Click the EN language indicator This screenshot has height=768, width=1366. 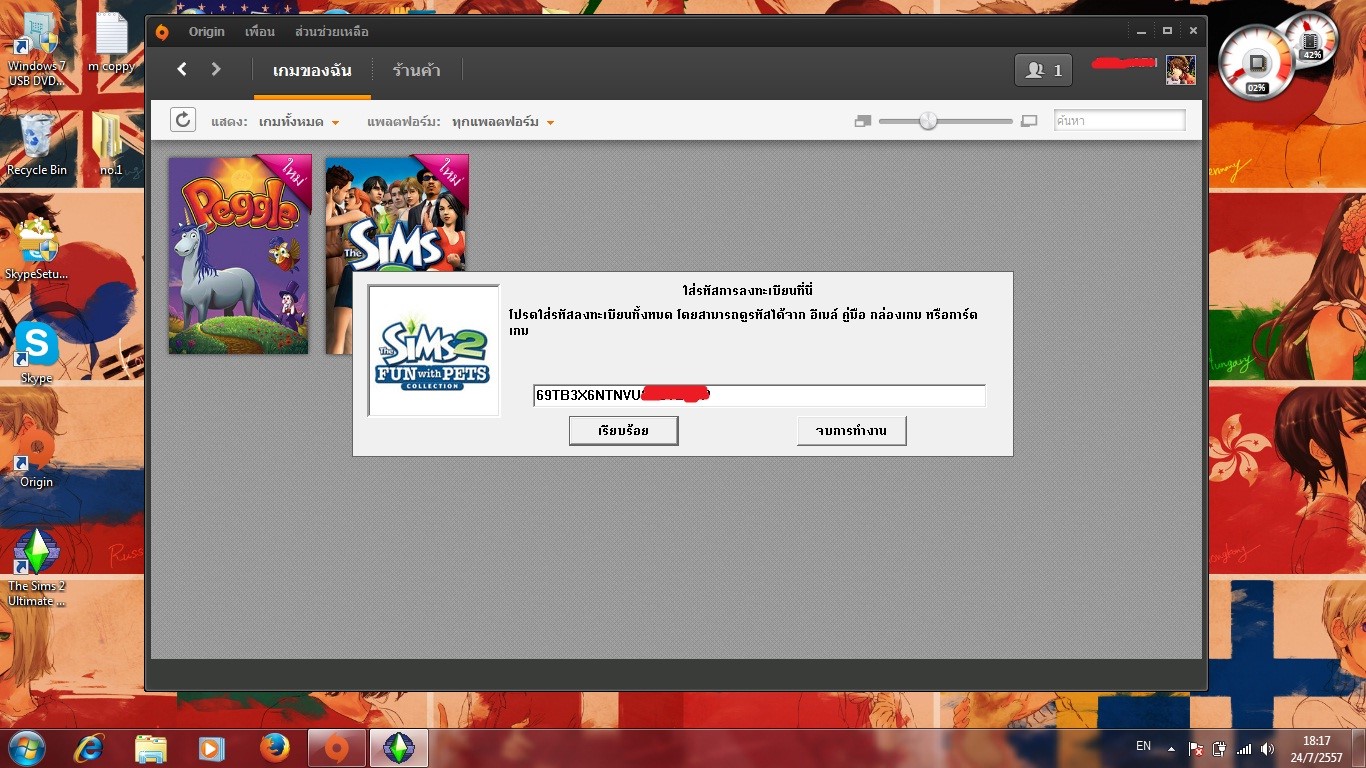coord(1144,747)
